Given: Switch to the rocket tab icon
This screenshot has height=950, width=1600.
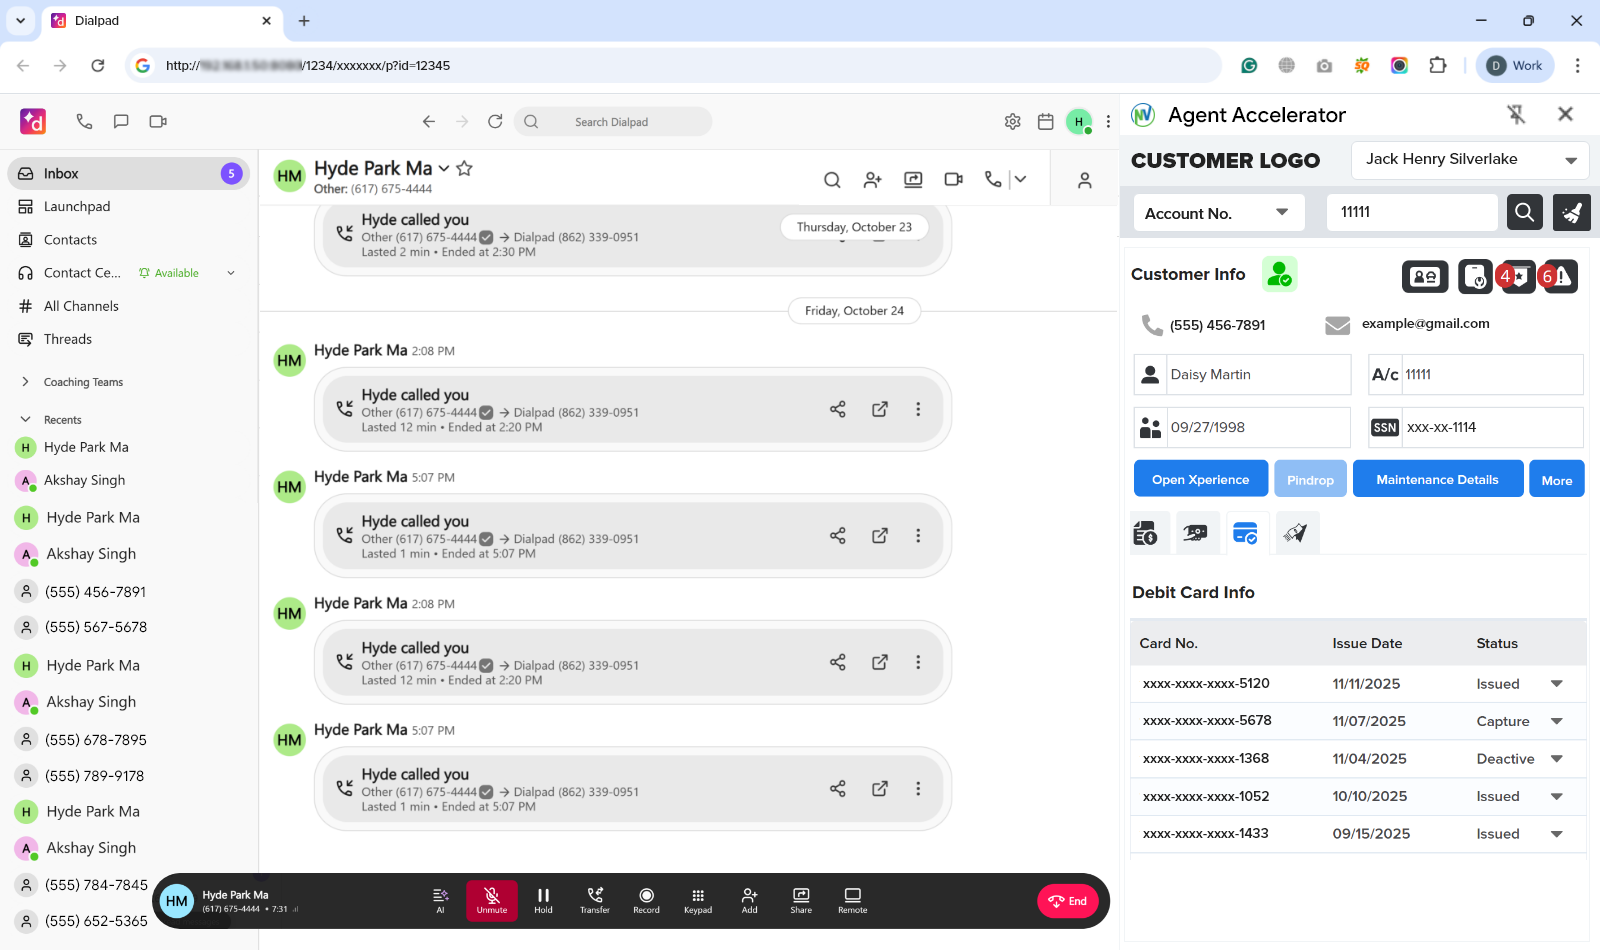Looking at the screenshot, I should click(1296, 533).
